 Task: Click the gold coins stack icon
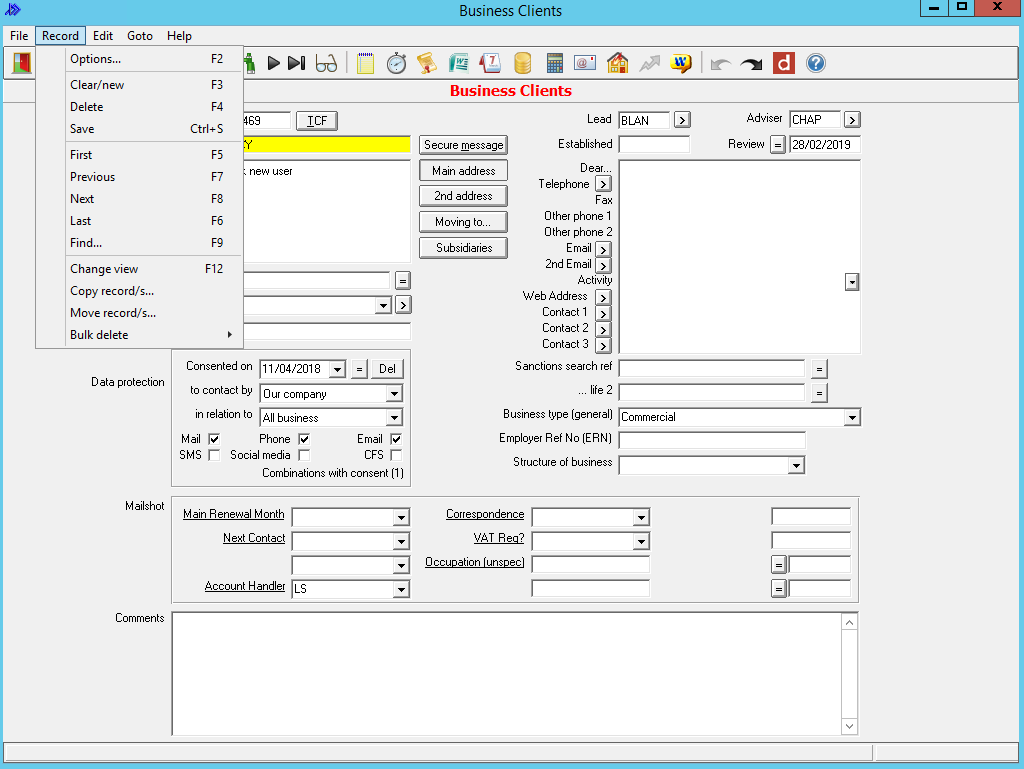[x=522, y=63]
